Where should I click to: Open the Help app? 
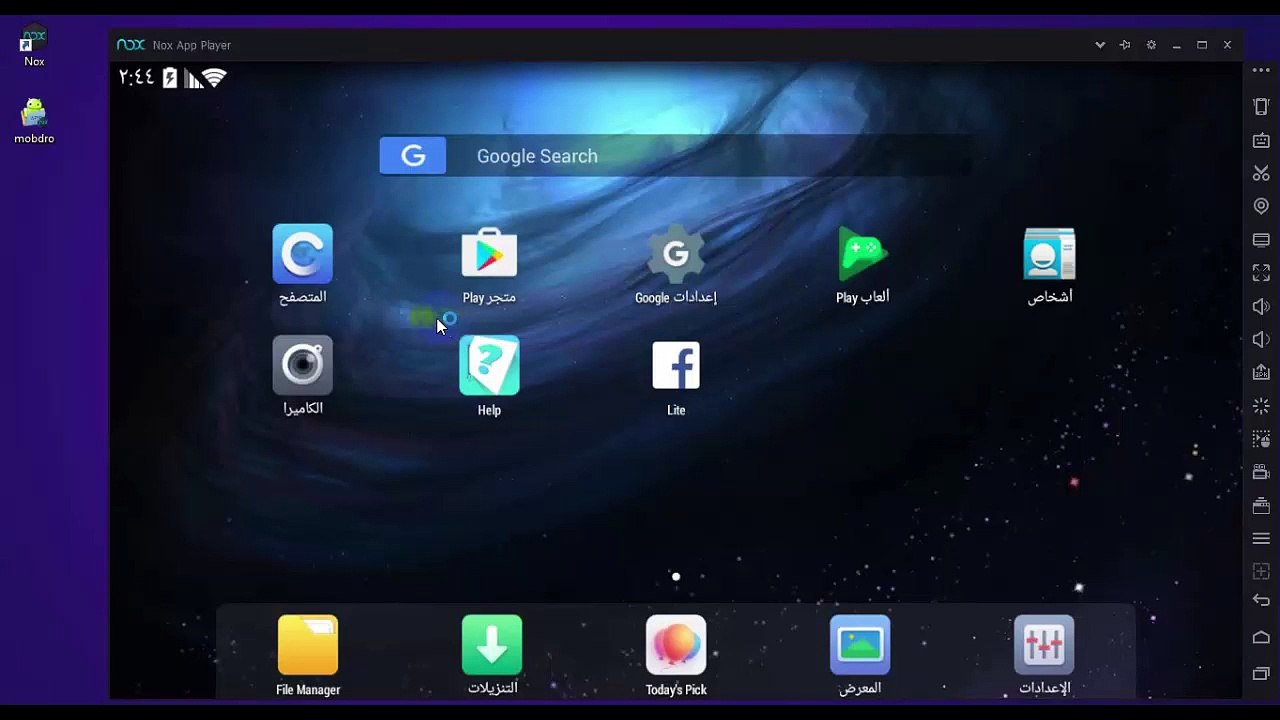(x=489, y=365)
